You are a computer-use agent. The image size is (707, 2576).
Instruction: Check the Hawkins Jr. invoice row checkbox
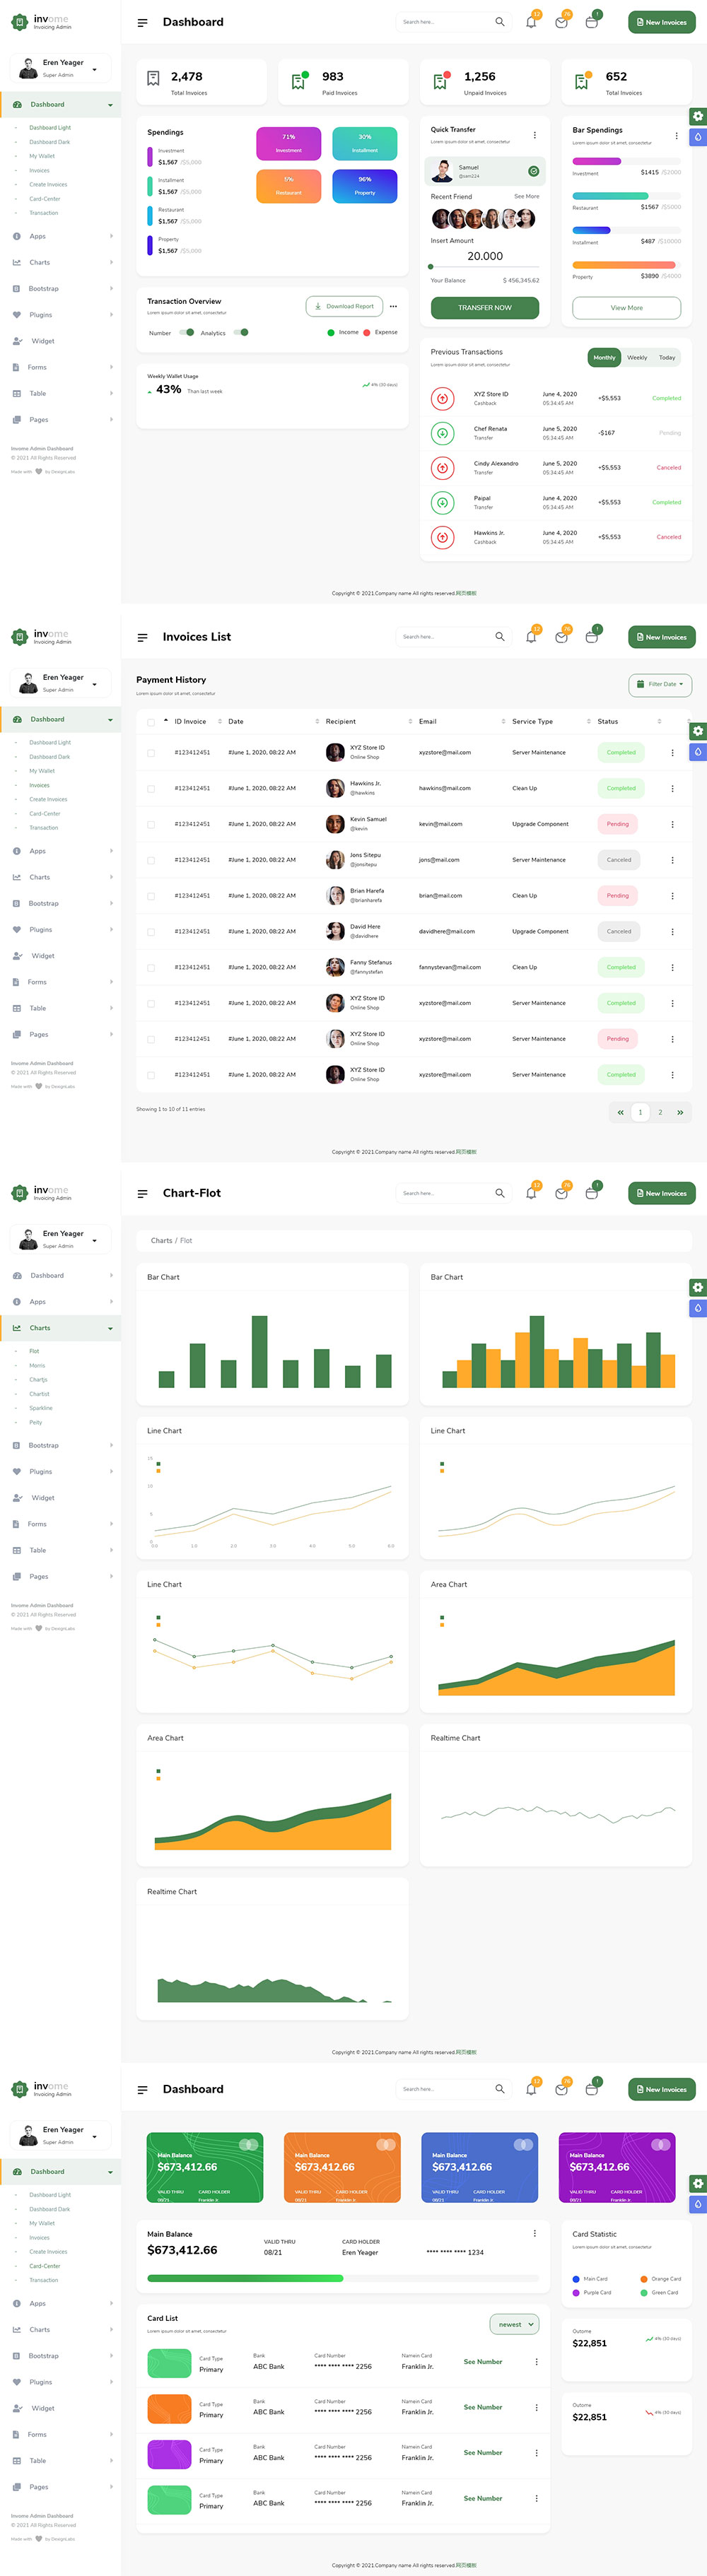(x=151, y=788)
